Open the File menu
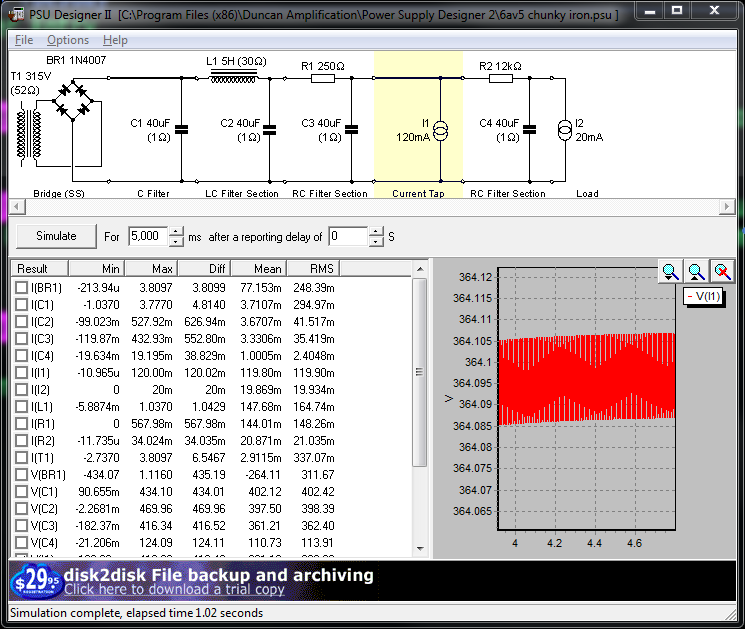This screenshot has height=629, width=745. (24, 40)
